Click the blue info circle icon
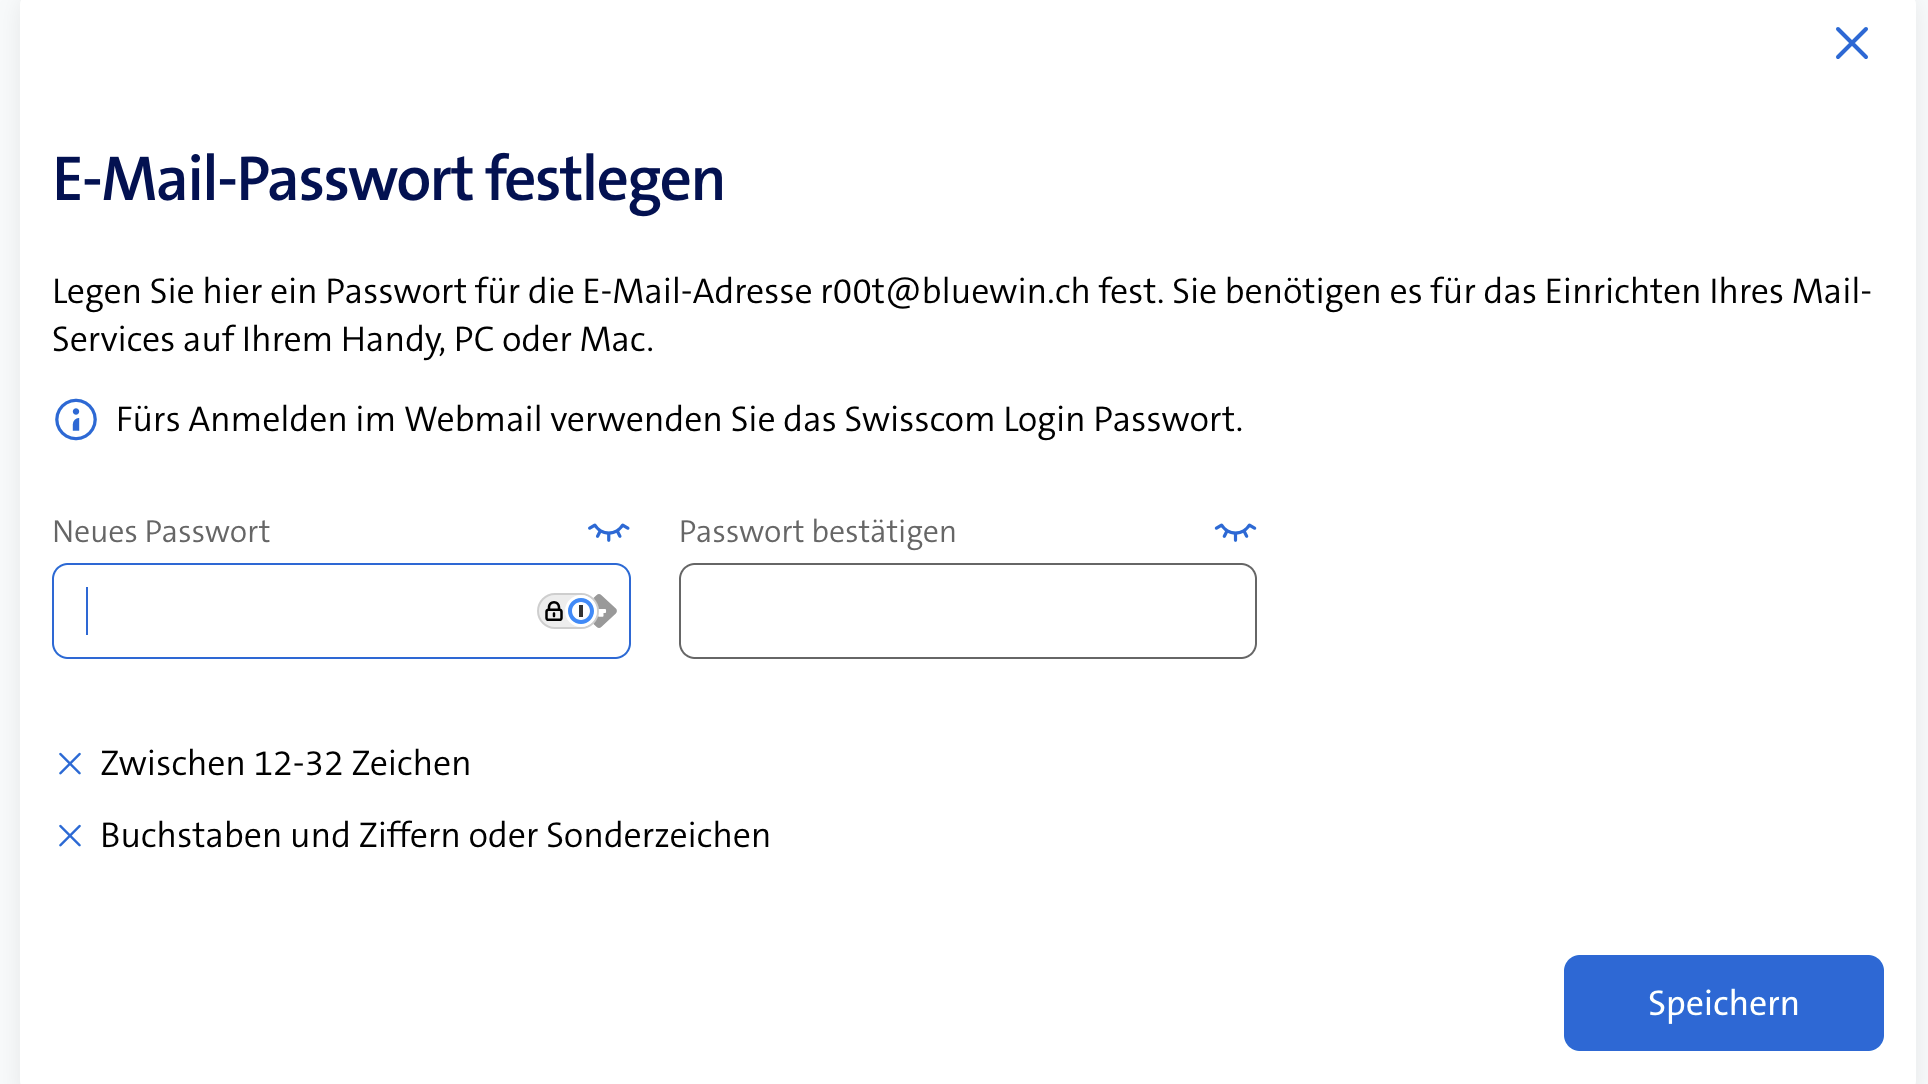Image resolution: width=1928 pixels, height=1084 pixels. point(76,420)
